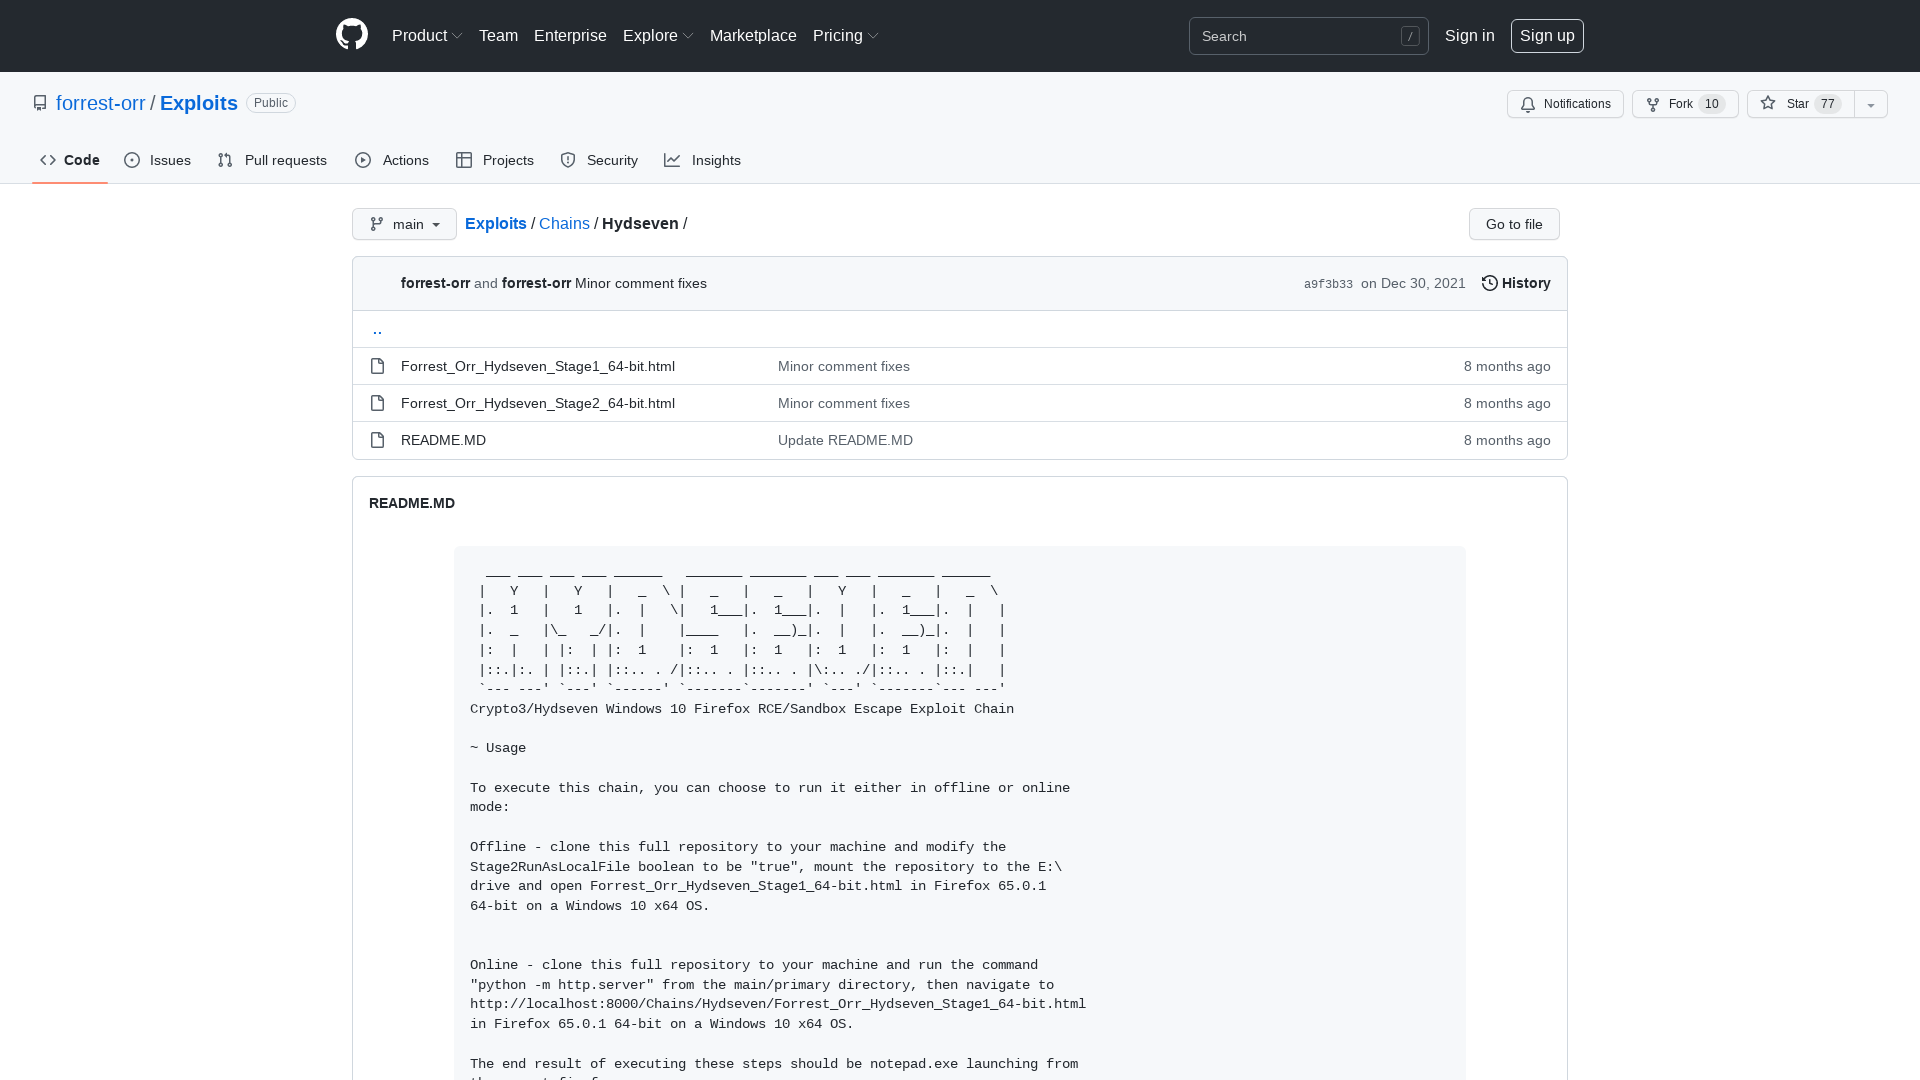Open Stage1 row 'Minor comment fixes' commit message
The height and width of the screenshot is (1080, 1920).
(844, 366)
